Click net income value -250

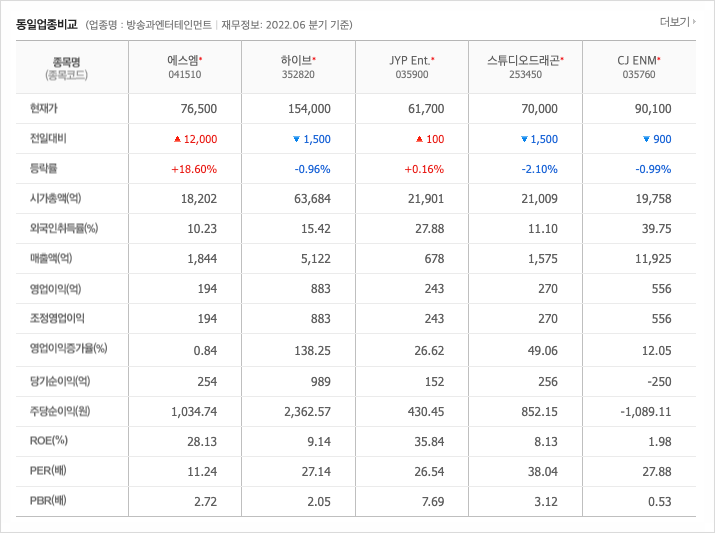[x=659, y=382]
